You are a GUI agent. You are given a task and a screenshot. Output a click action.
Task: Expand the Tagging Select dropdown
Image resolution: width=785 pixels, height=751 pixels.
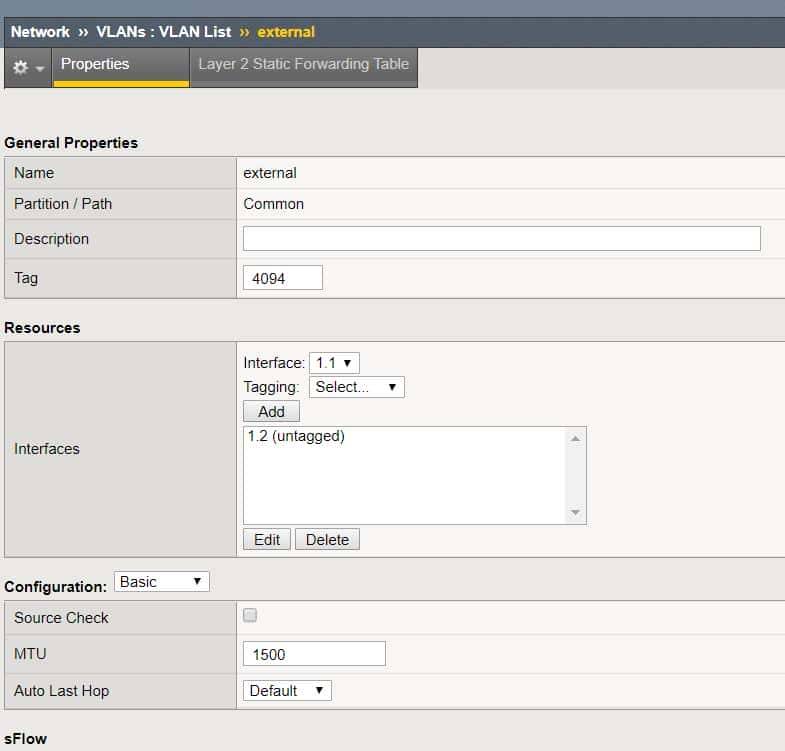[356, 387]
